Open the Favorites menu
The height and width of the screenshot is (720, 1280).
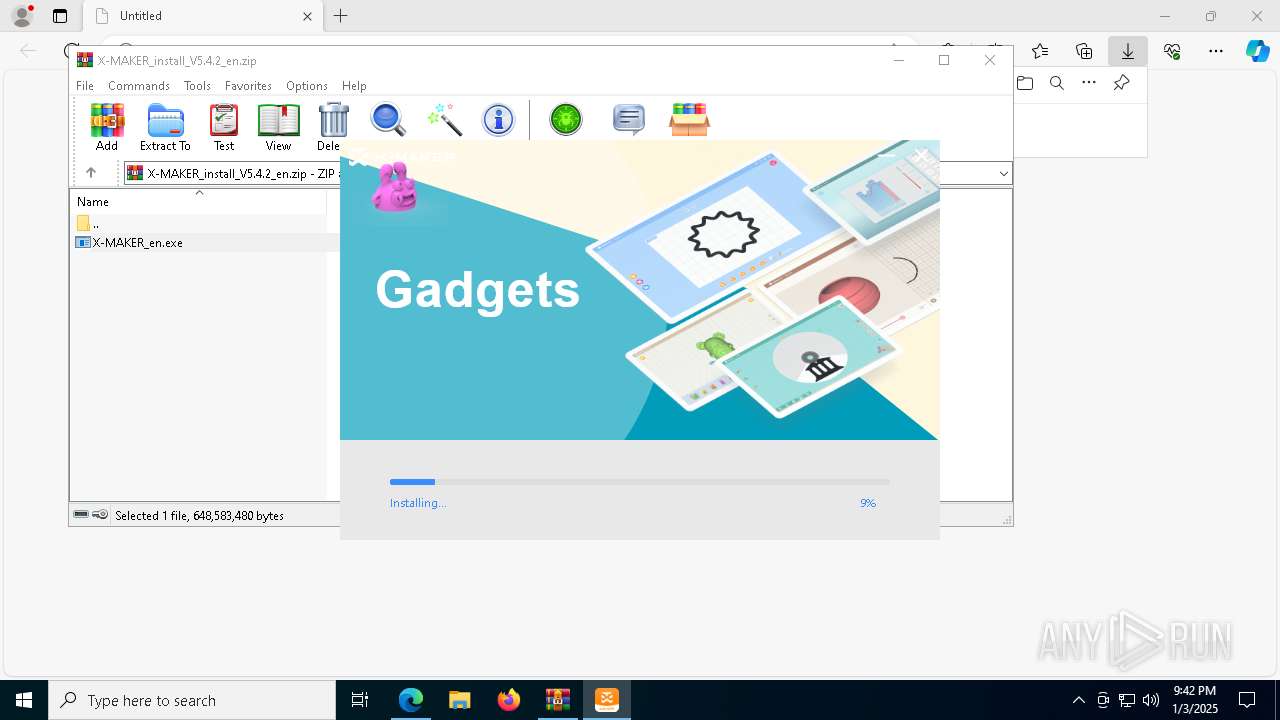tap(248, 86)
